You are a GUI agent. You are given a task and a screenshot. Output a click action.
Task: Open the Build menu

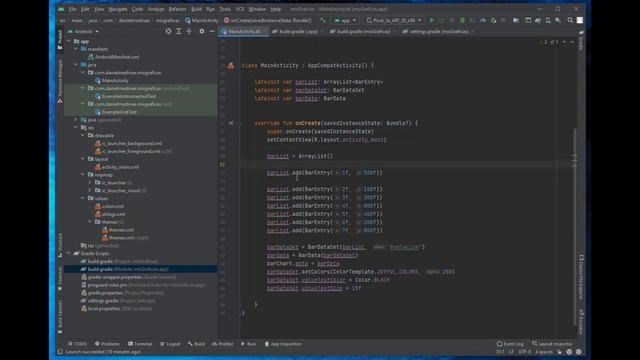pos(196,9)
